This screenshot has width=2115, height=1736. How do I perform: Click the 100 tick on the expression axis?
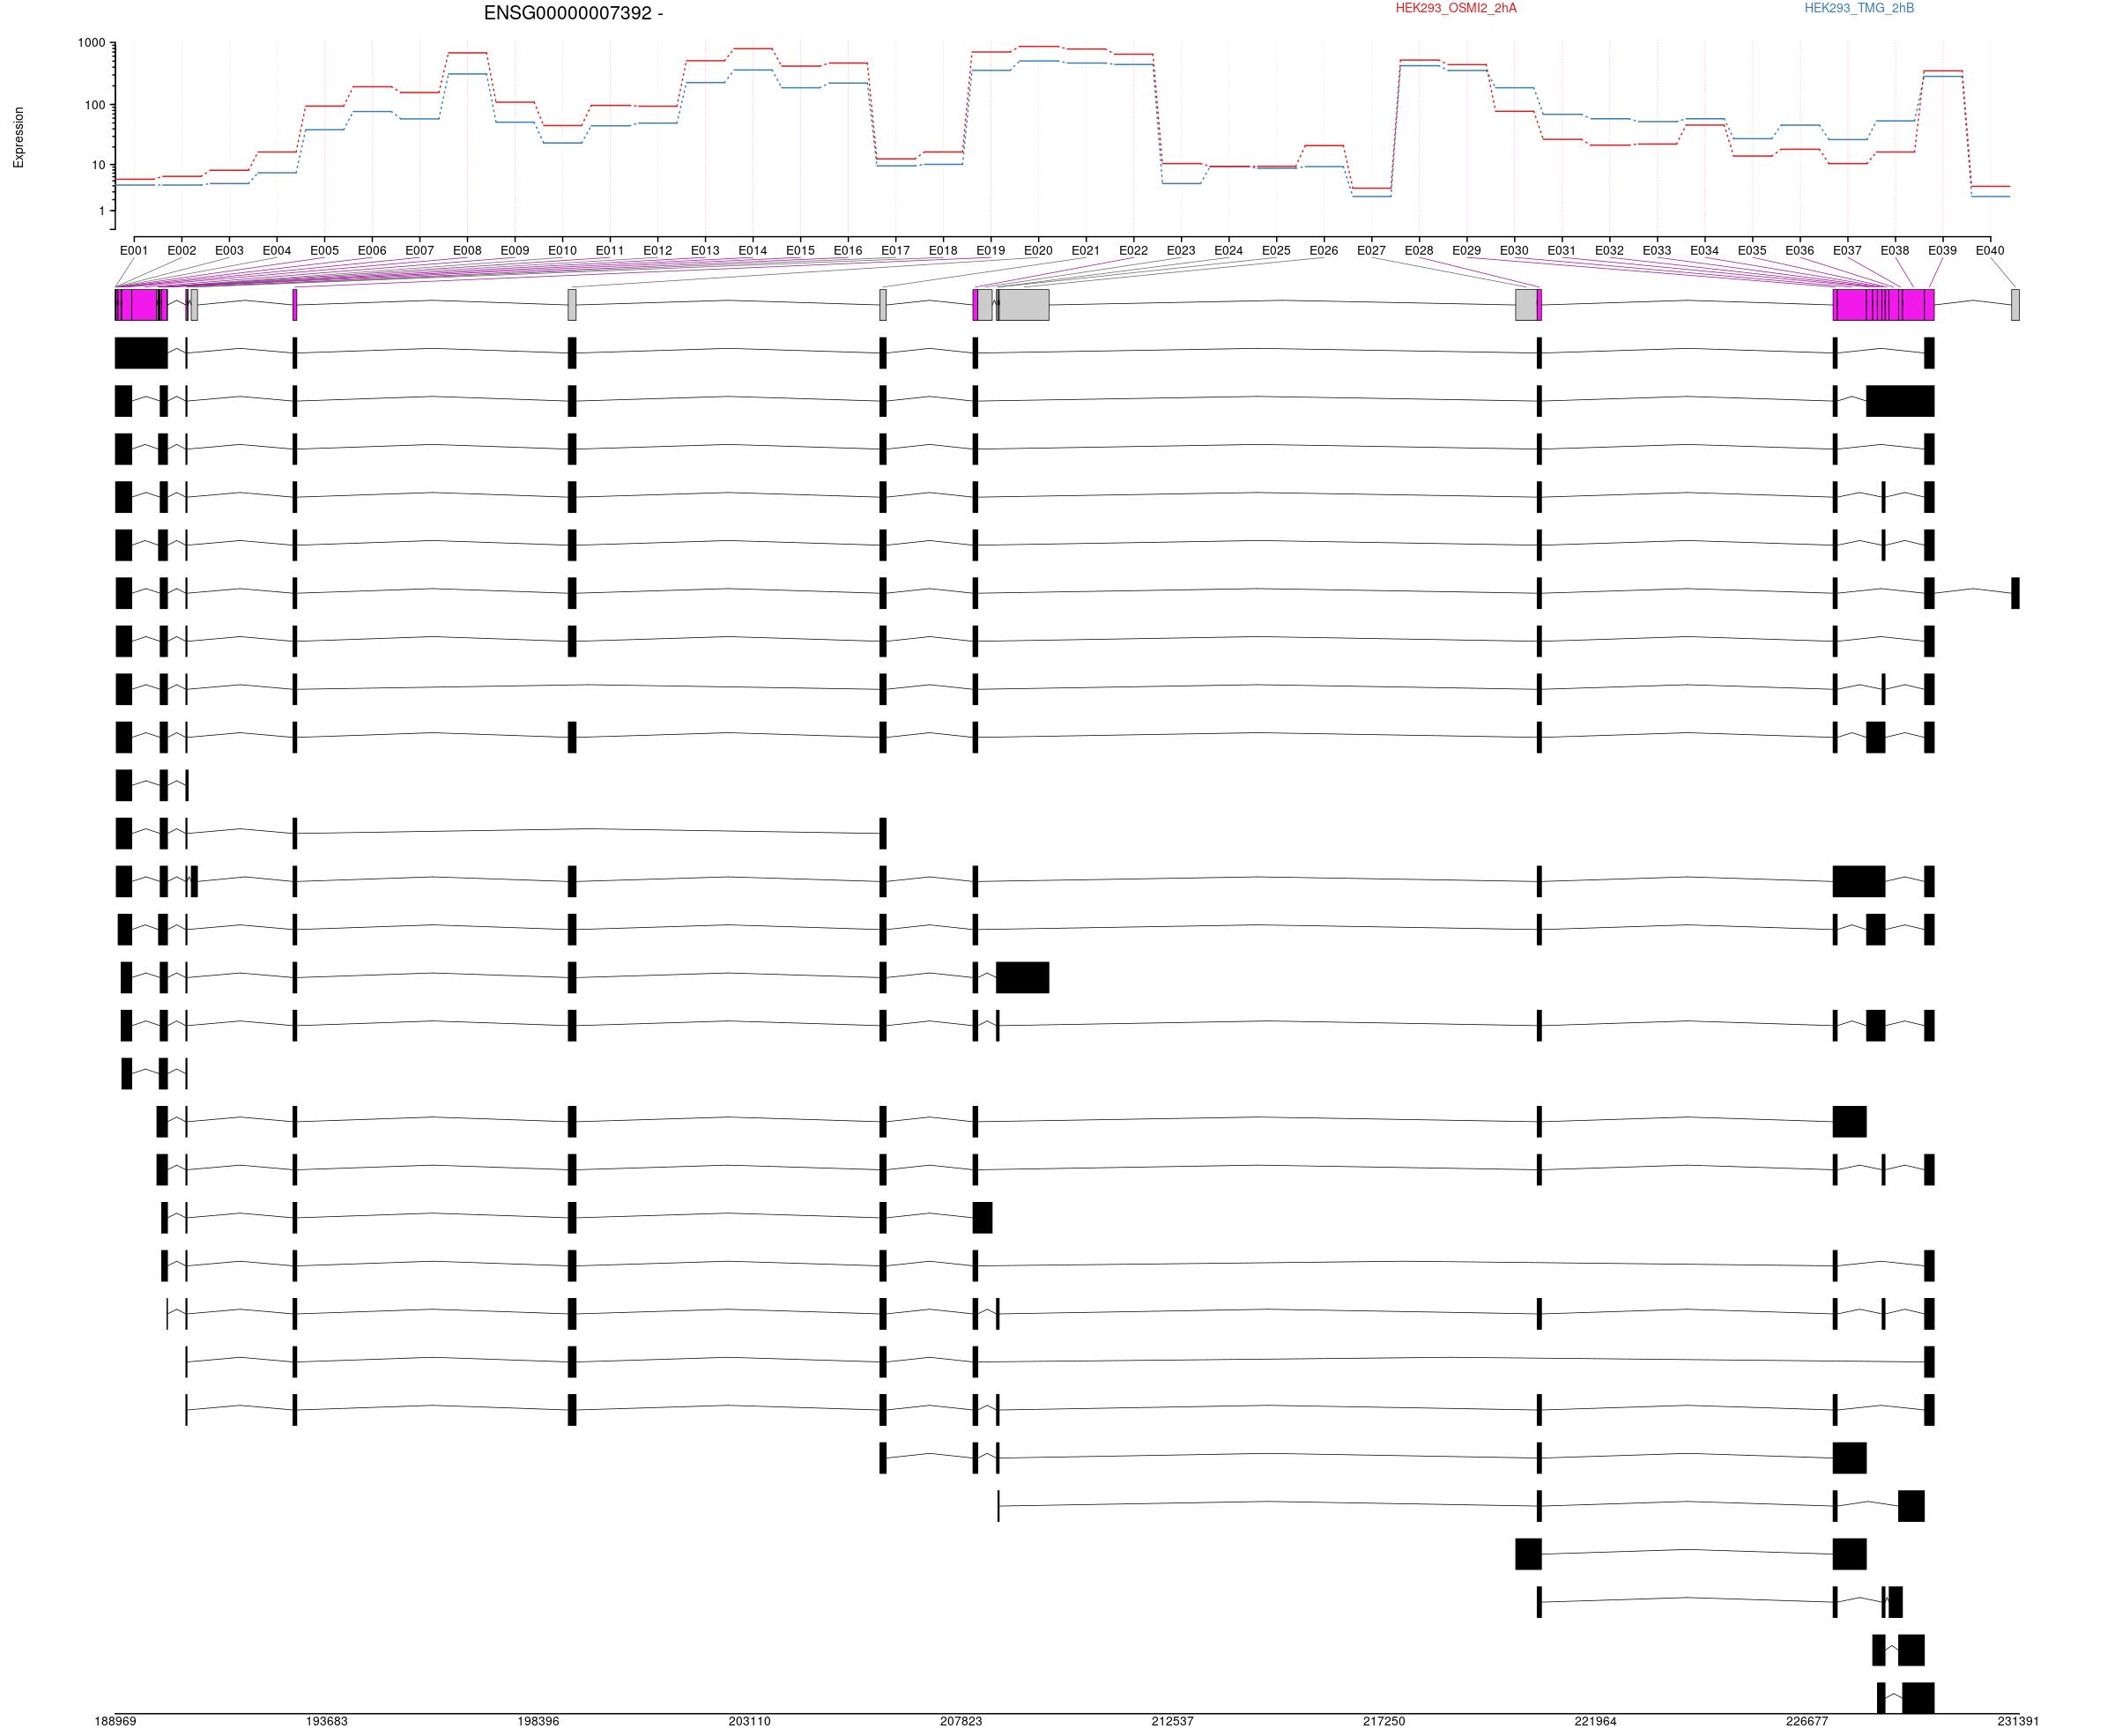(95, 105)
